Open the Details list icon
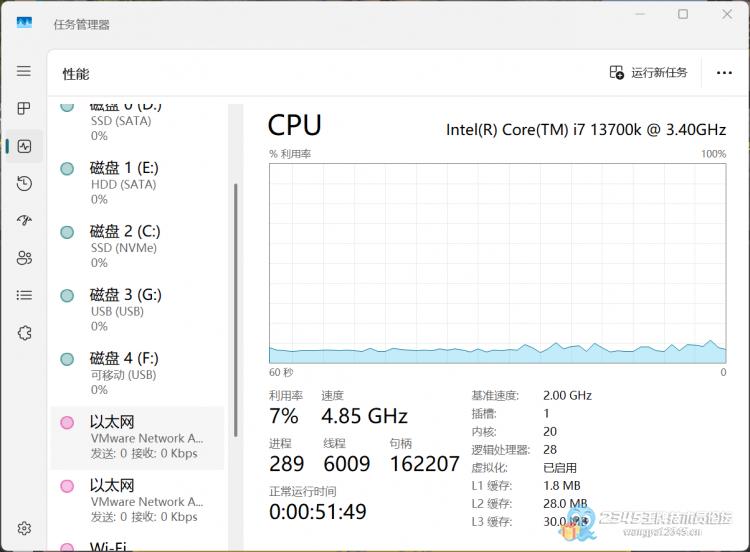Image resolution: width=750 pixels, height=552 pixels. pos(24,295)
